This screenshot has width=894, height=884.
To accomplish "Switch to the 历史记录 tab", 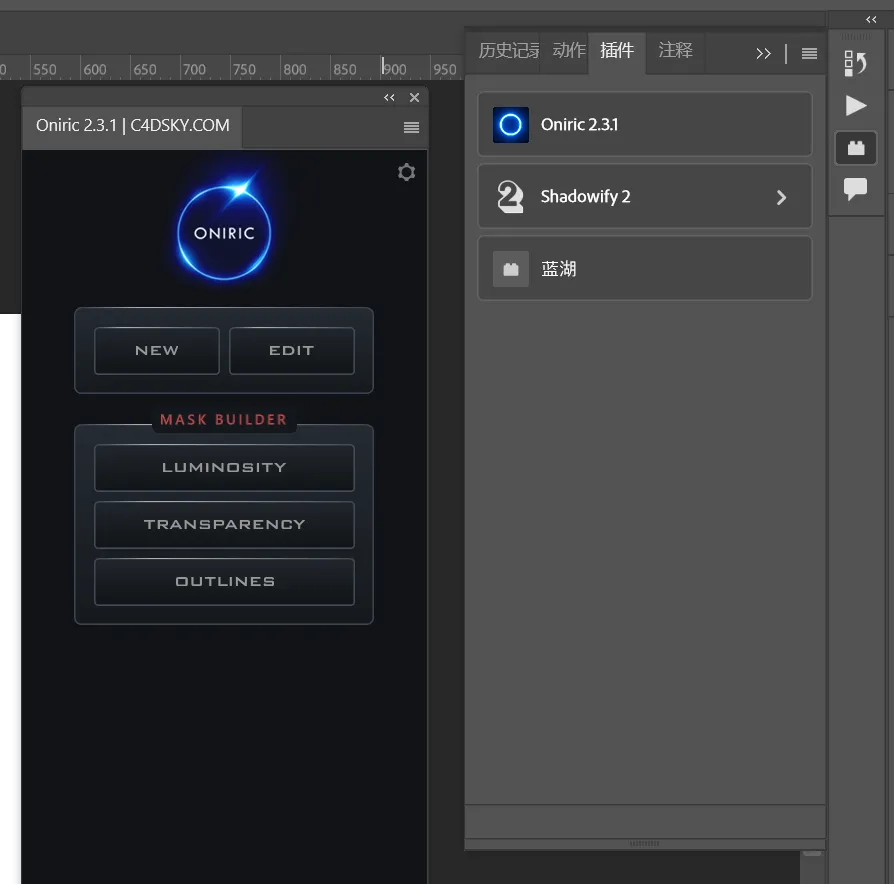I will [x=507, y=51].
